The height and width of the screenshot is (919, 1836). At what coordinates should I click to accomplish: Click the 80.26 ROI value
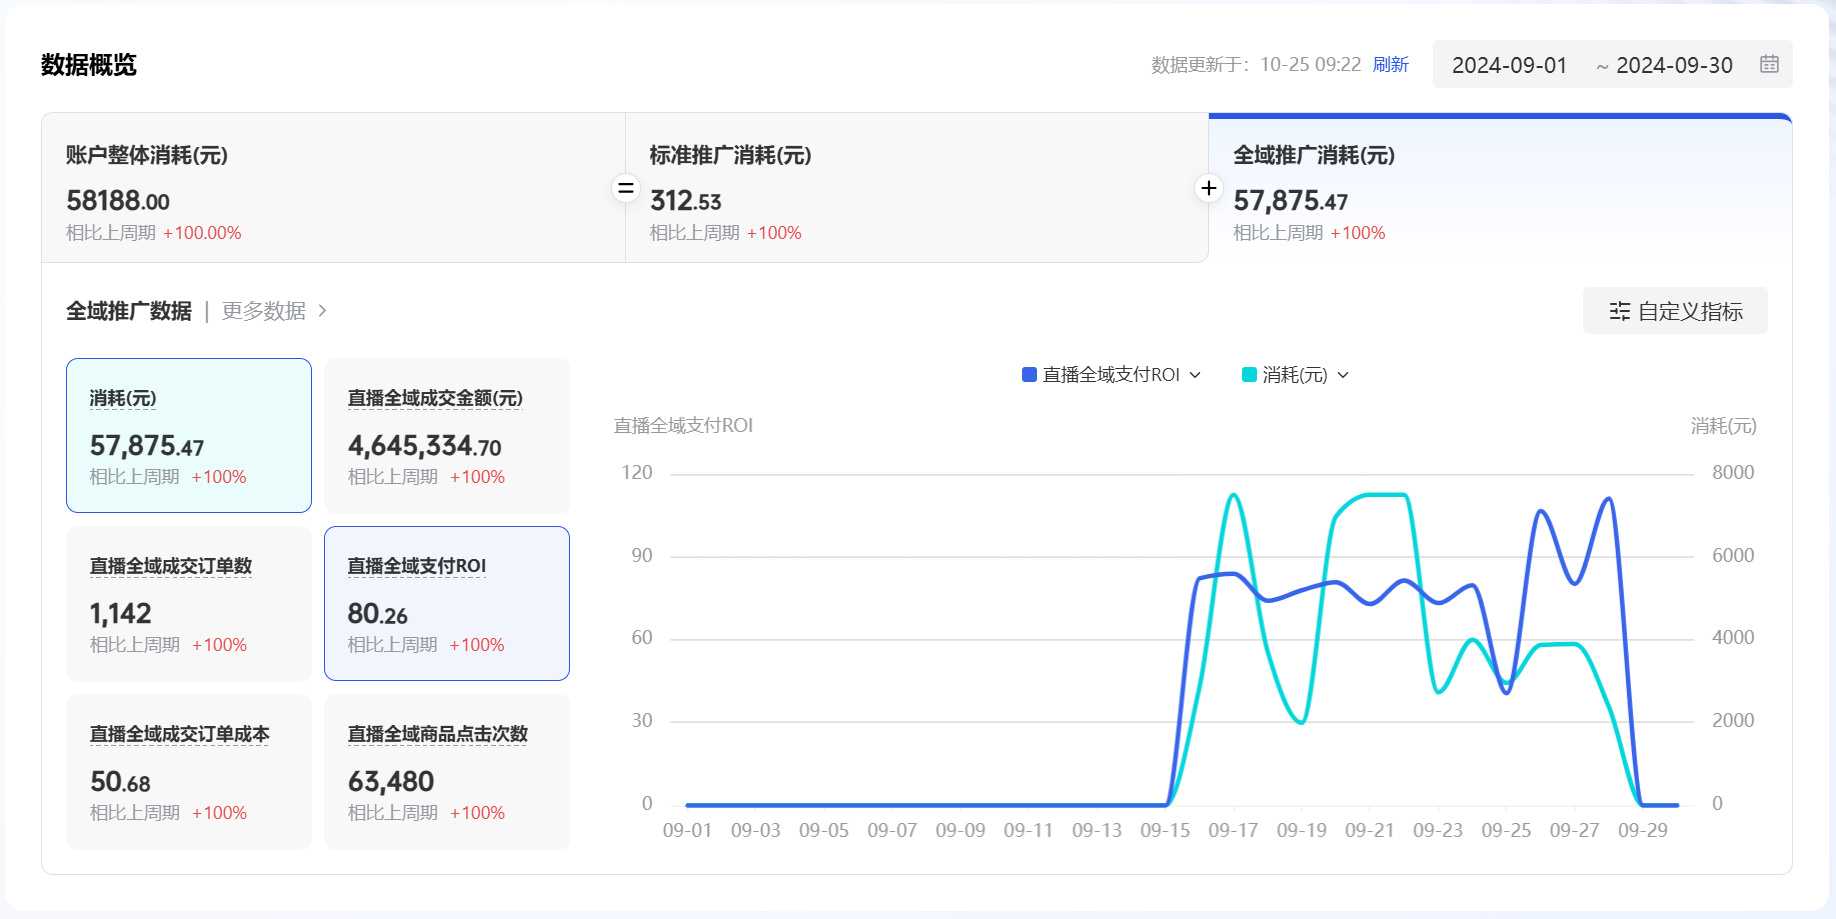coord(378,614)
